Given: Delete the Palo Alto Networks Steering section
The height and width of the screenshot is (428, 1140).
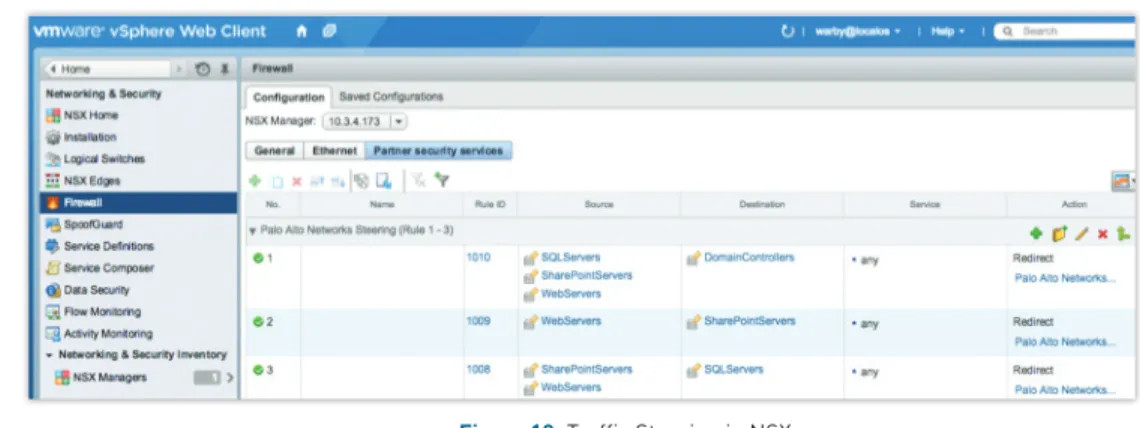Looking at the screenshot, I should point(1103,234).
